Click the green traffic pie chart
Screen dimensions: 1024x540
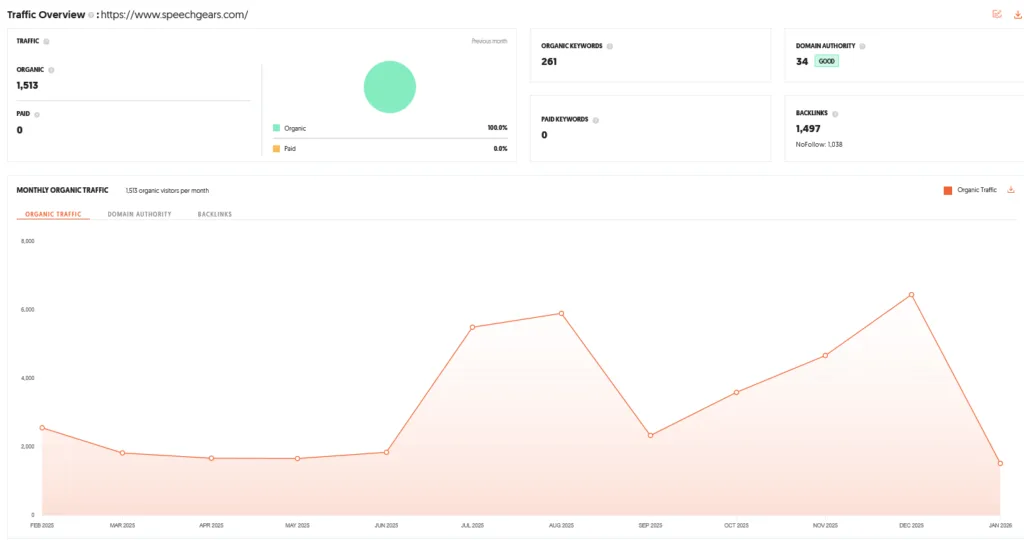coord(390,87)
